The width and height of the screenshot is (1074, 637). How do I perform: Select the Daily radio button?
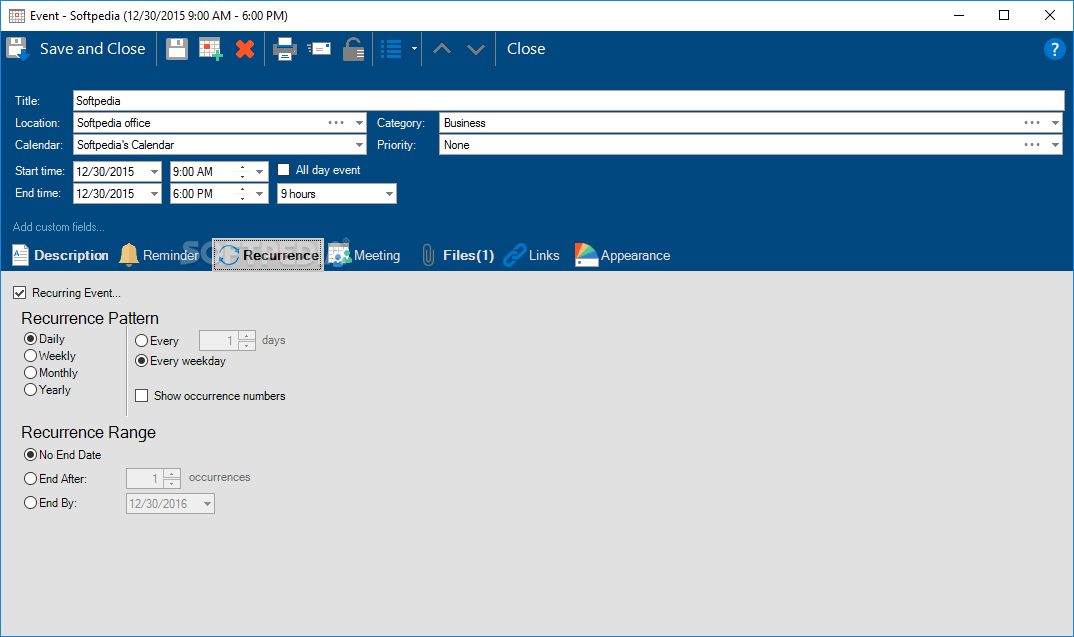tap(30, 338)
